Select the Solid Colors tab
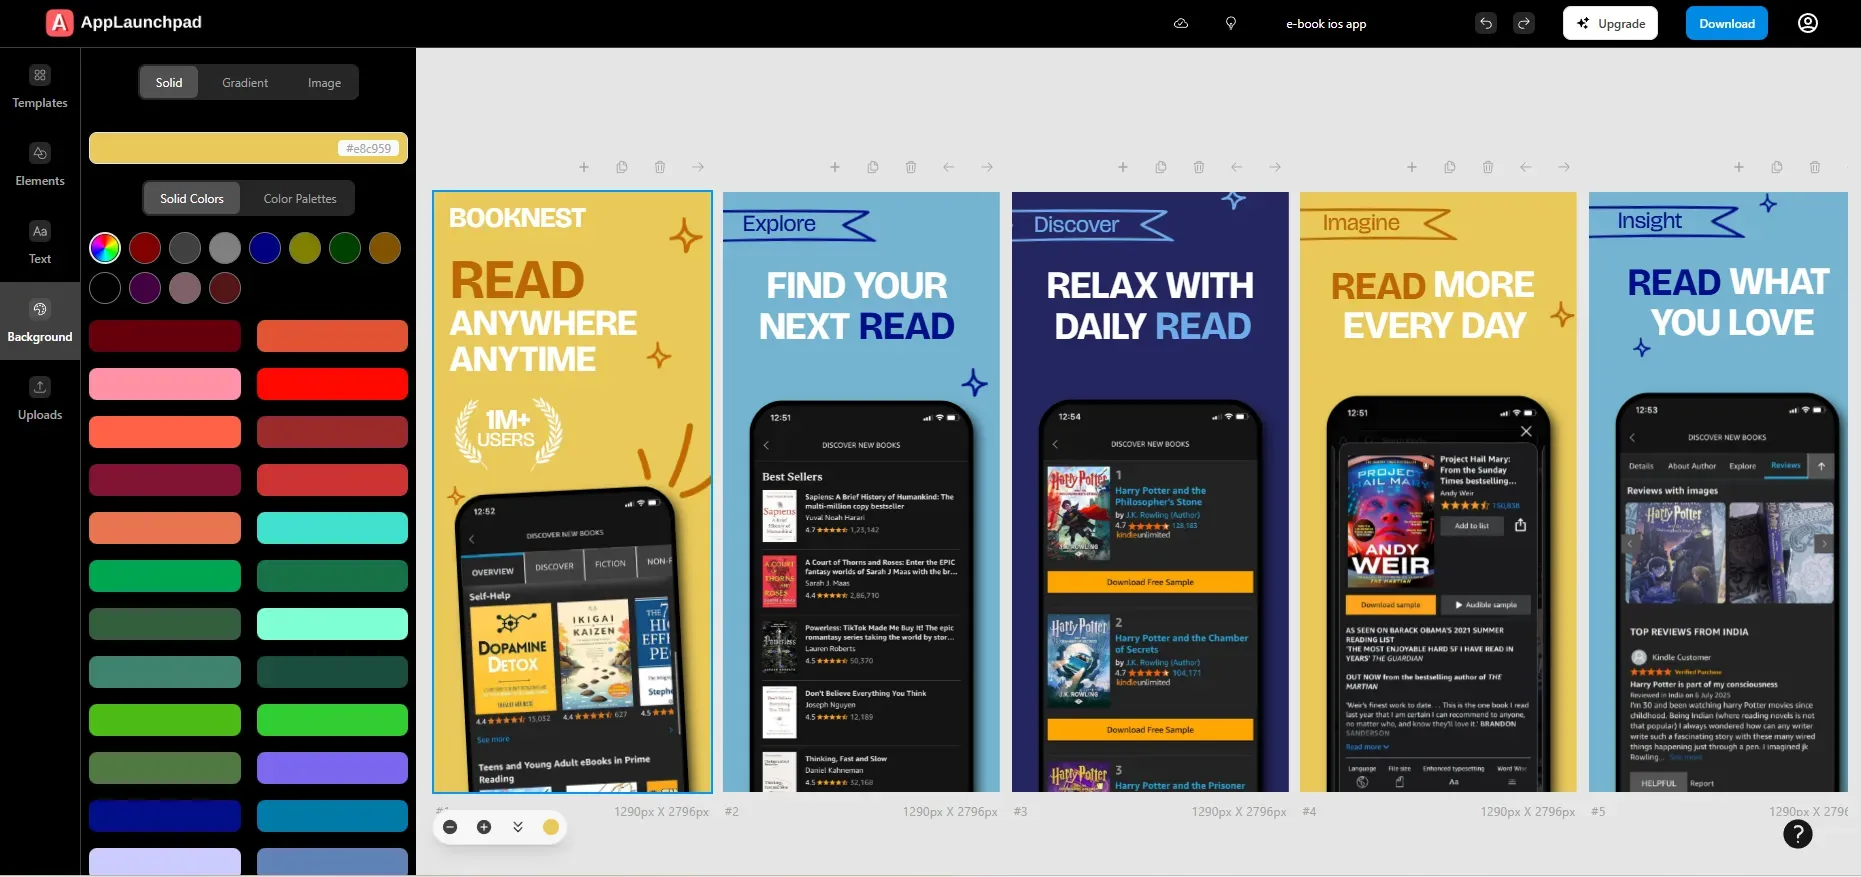 pos(192,198)
